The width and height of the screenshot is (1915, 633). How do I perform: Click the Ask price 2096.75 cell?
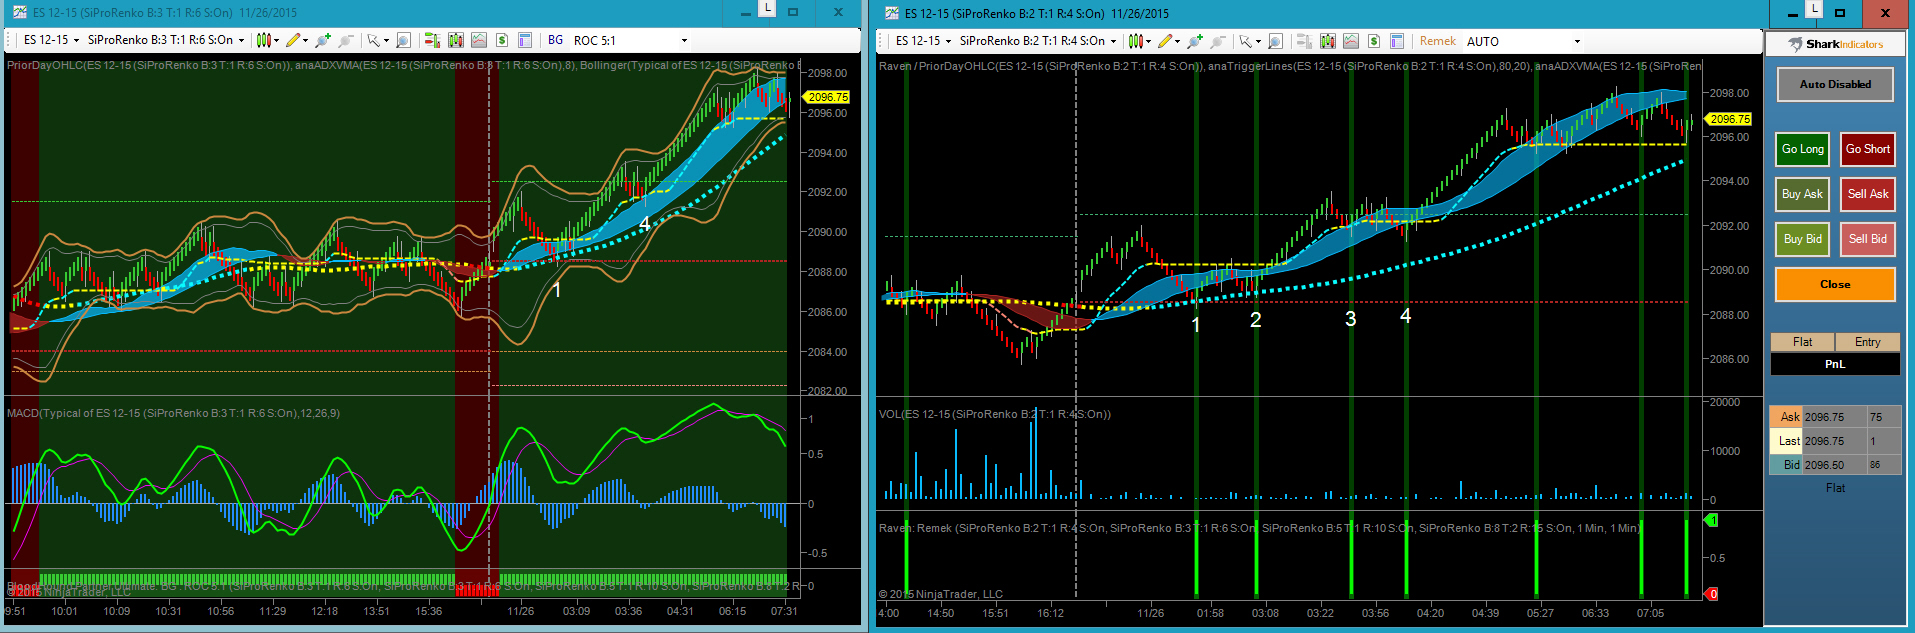point(1834,417)
